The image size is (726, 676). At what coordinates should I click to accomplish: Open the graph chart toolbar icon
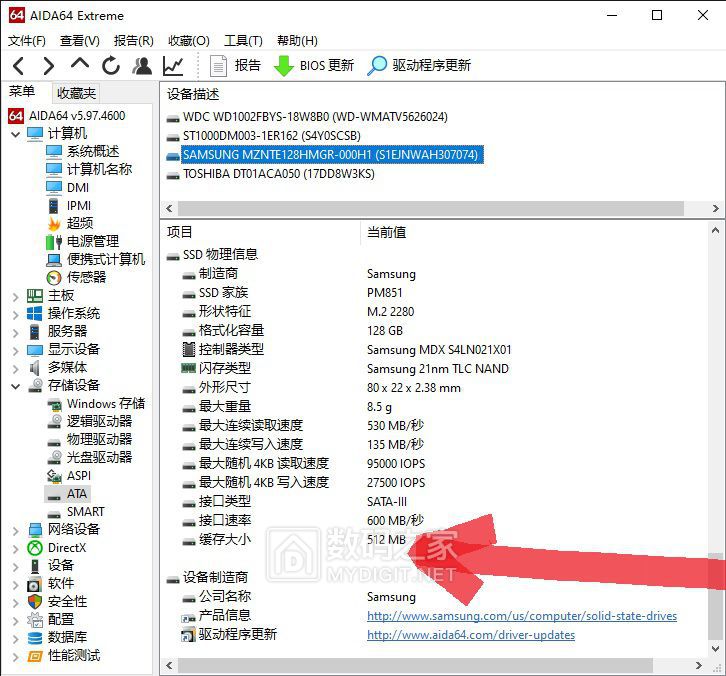click(173, 66)
